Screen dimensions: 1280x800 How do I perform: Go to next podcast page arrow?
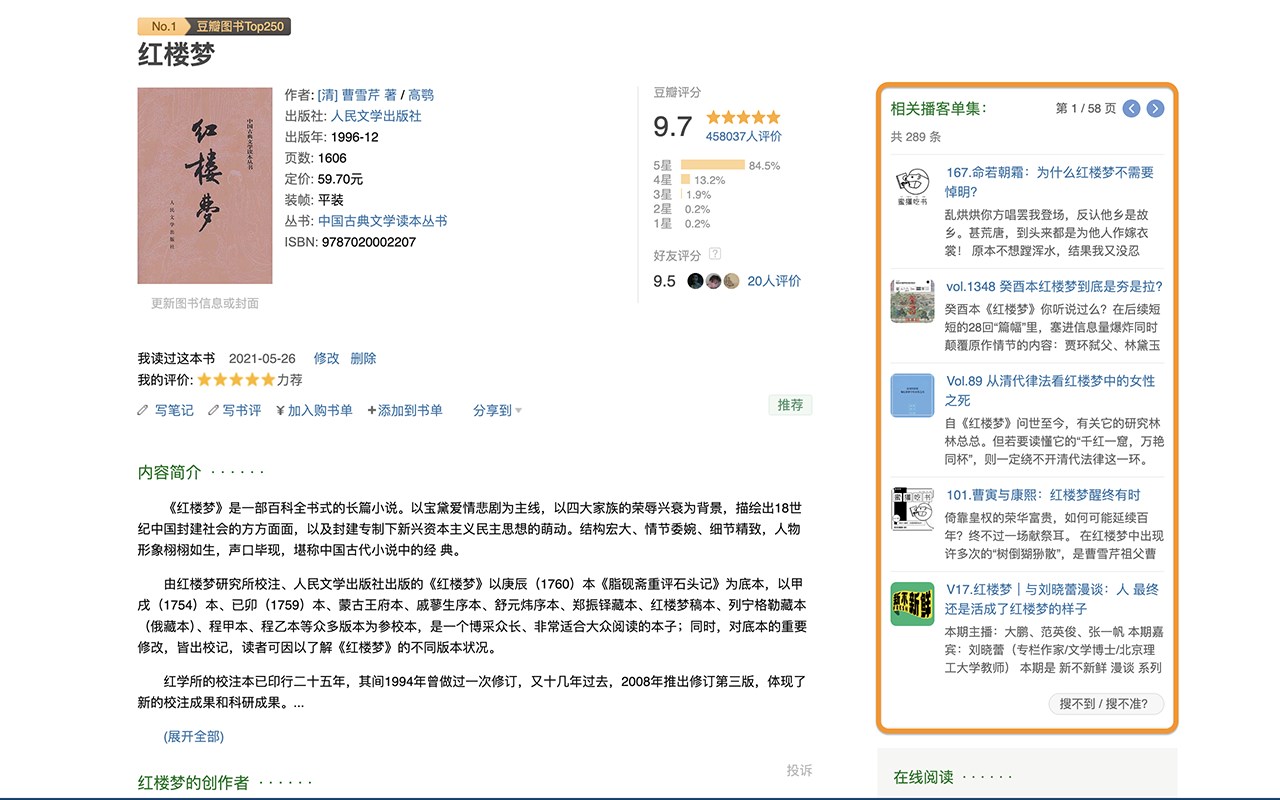point(1155,108)
